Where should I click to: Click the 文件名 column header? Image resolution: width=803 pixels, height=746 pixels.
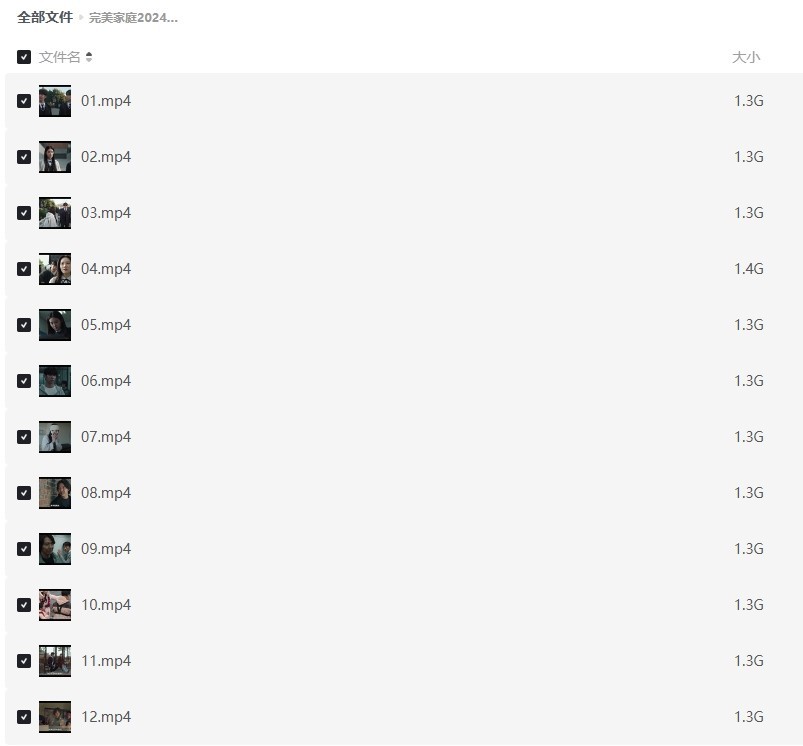59,57
